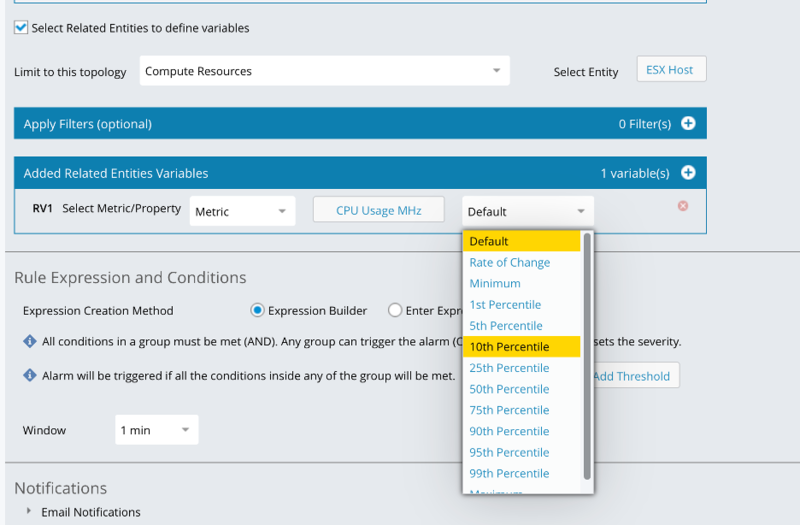Open the Window 1 min dropdown
800x525 pixels.
coord(157,430)
